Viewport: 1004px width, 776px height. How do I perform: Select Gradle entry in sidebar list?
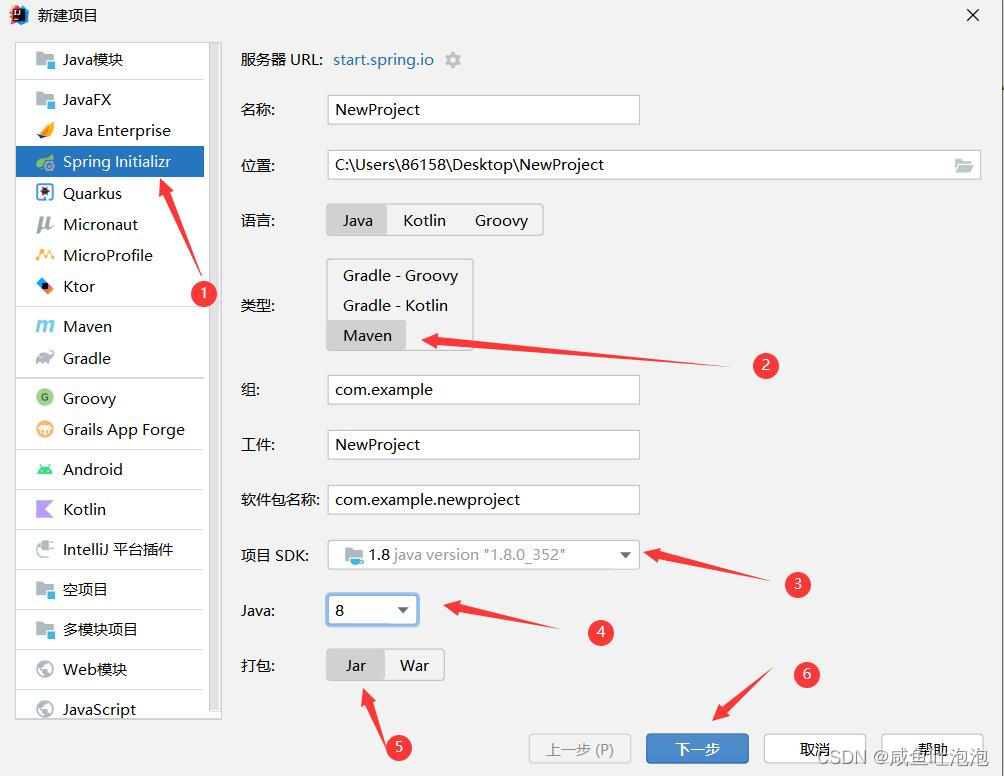(110, 358)
